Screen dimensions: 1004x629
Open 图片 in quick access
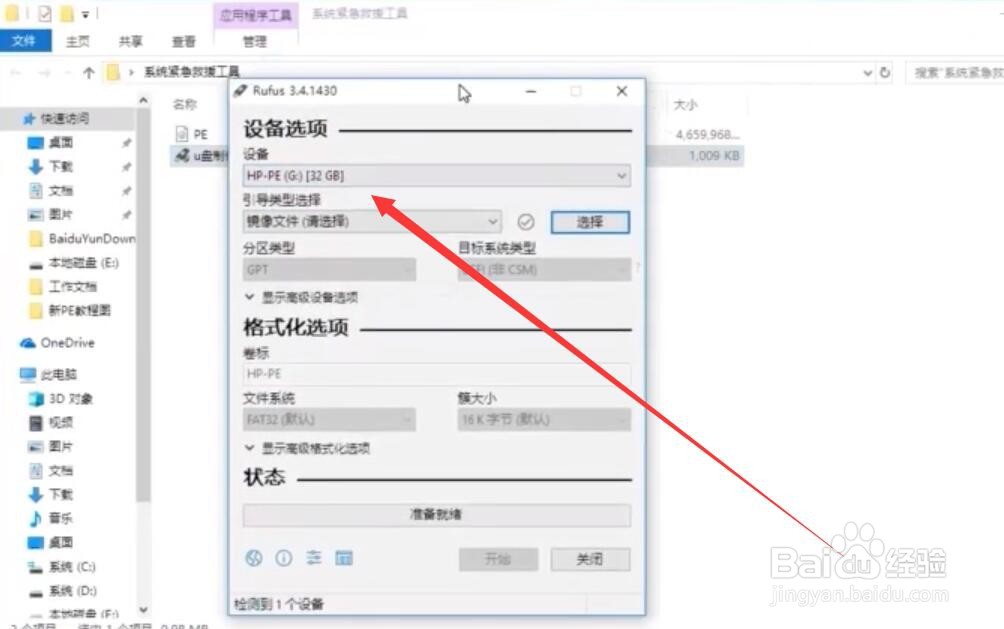[x=60, y=215]
